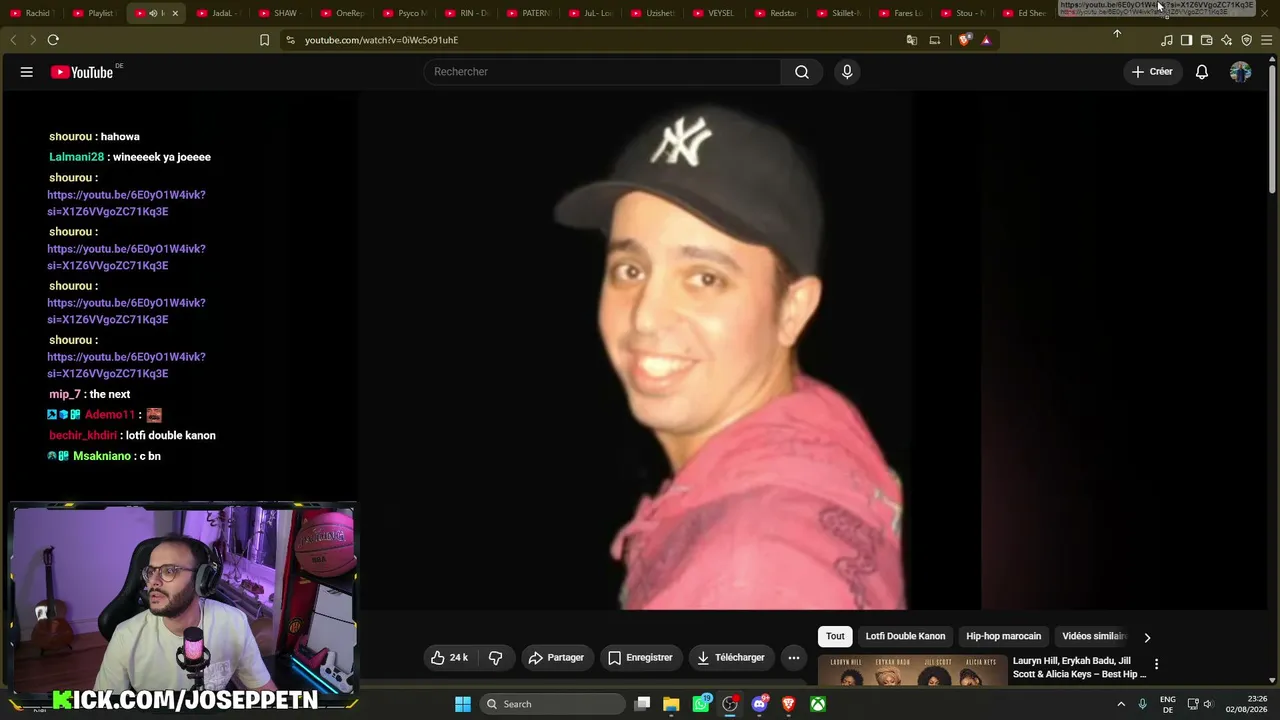Image resolution: width=1280 pixels, height=720 pixels.
Task: Open WhatsApp from the taskbar
Action: point(701,704)
